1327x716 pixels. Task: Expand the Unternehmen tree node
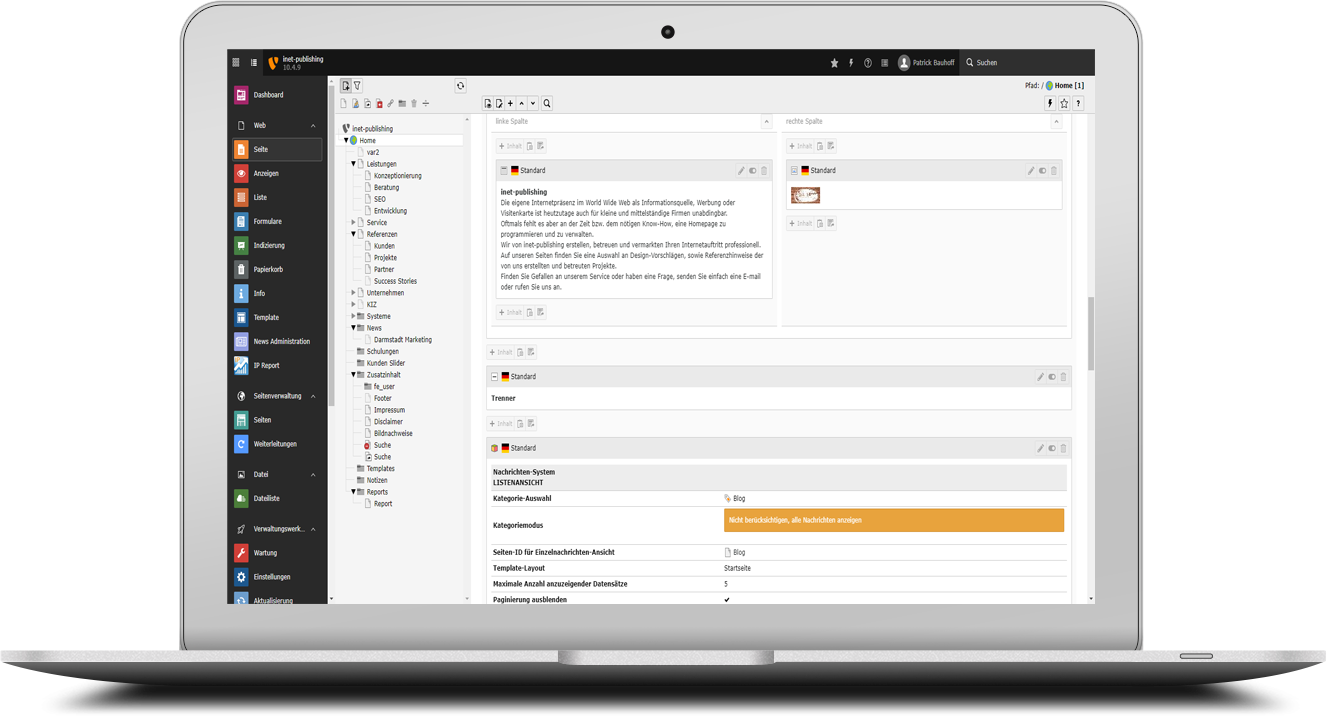pyautogui.click(x=353, y=293)
